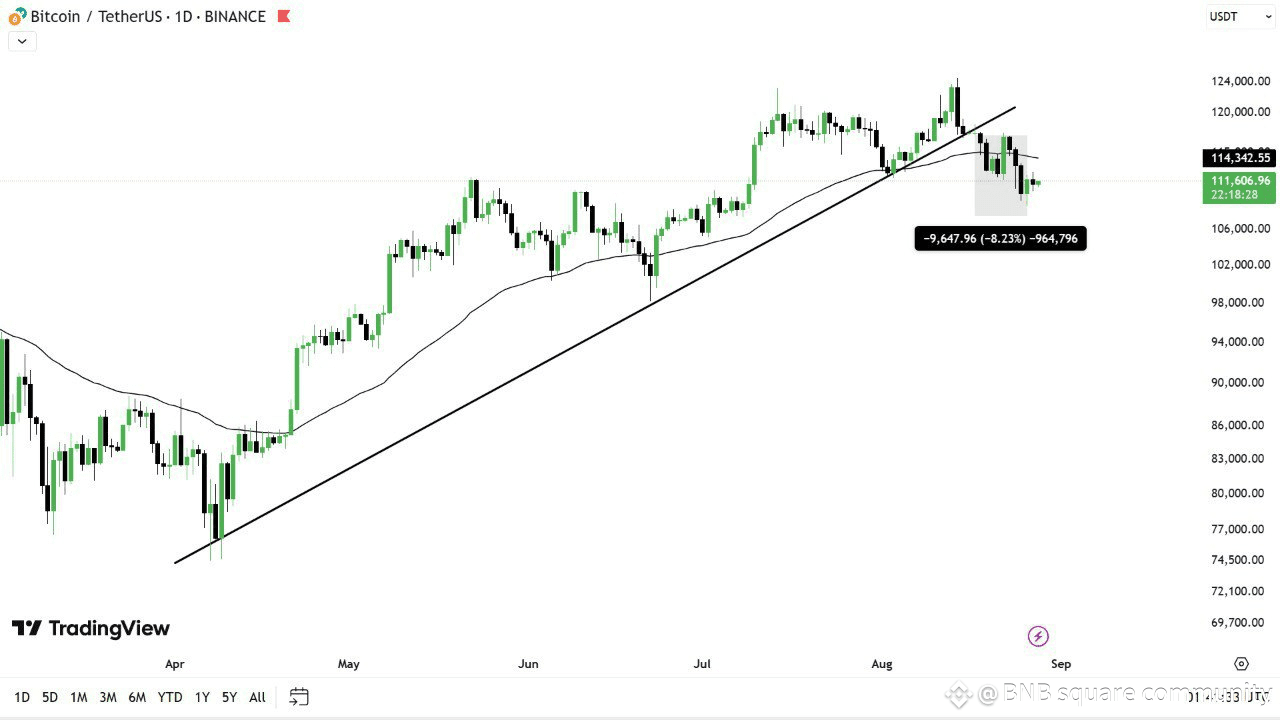The width and height of the screenshot is (1280, 720).
Task: Open the go-to-date calendar icon
Action: 299,697
